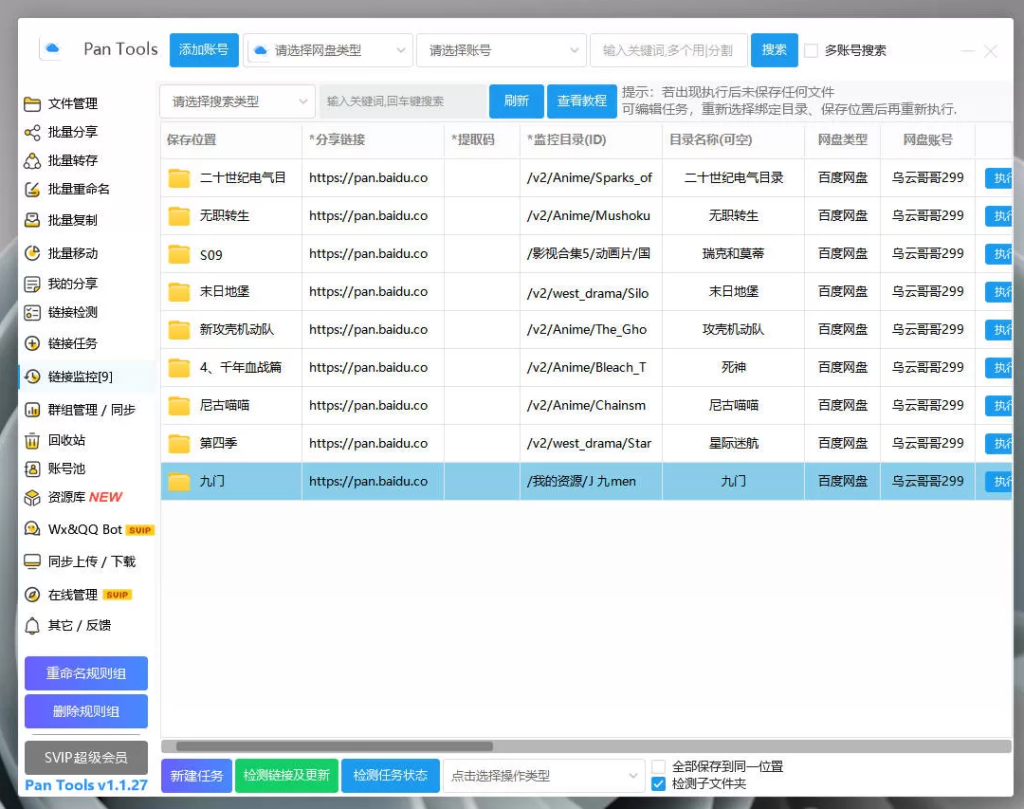This screenshot has height=809, width=1024.
Task: Click the Pan Tools cloud logo icon
Action: pyautogui.click(x=52, y=49)
